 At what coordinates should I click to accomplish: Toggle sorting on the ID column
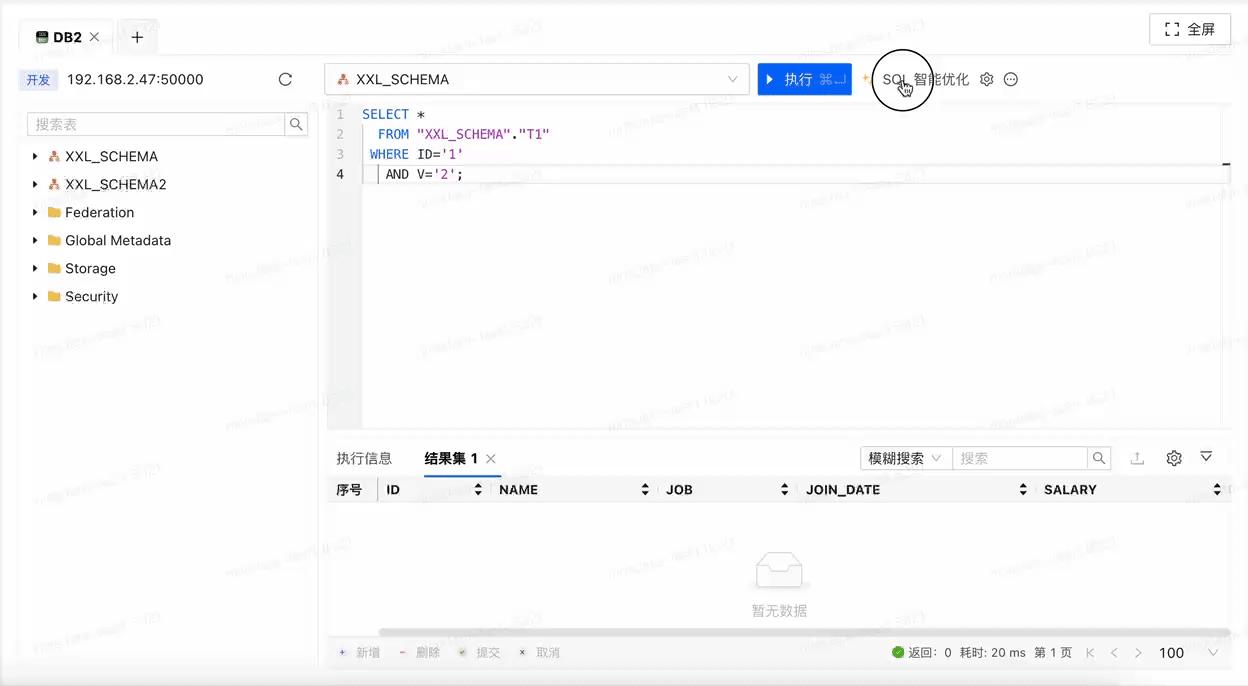coord(478,489)
